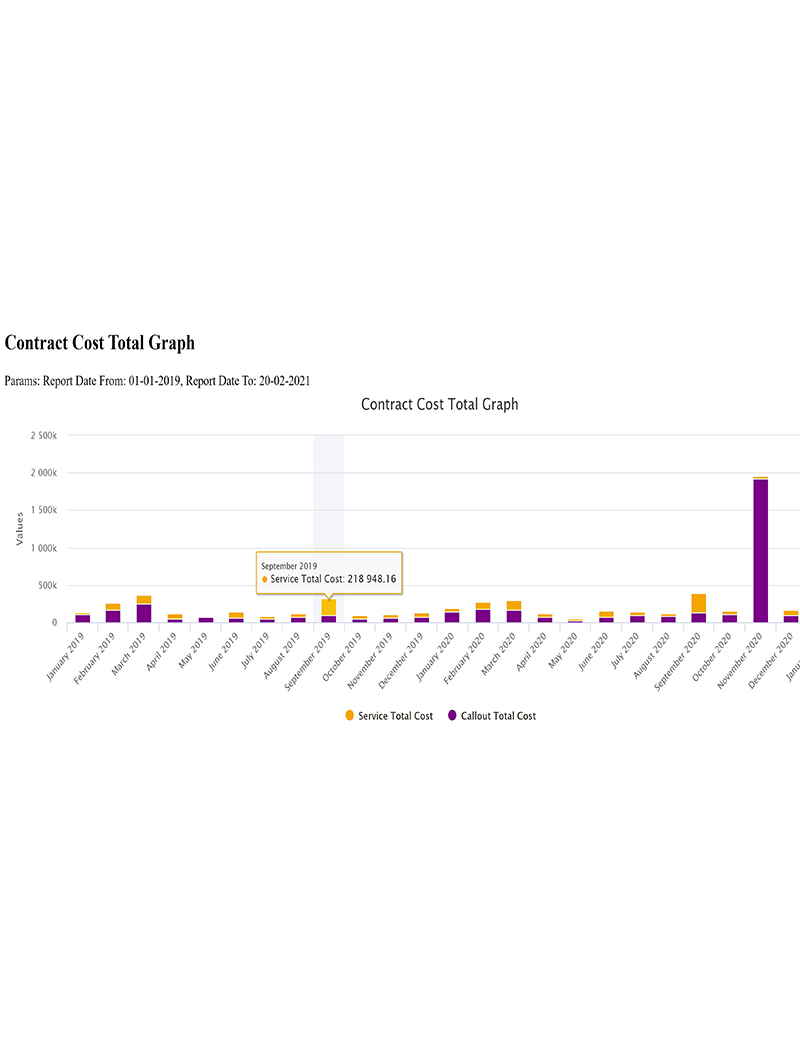
Task: Click the September 2020 orange service bar
Action: 698,603
